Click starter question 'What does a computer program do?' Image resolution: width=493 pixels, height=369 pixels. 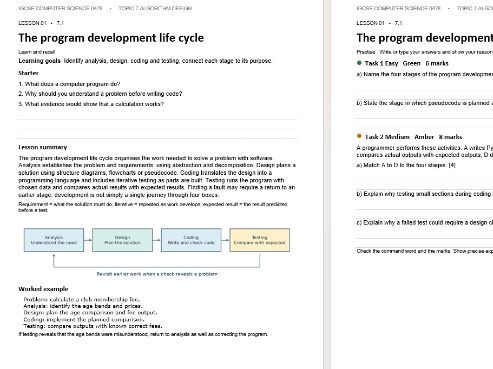(69, 84)
